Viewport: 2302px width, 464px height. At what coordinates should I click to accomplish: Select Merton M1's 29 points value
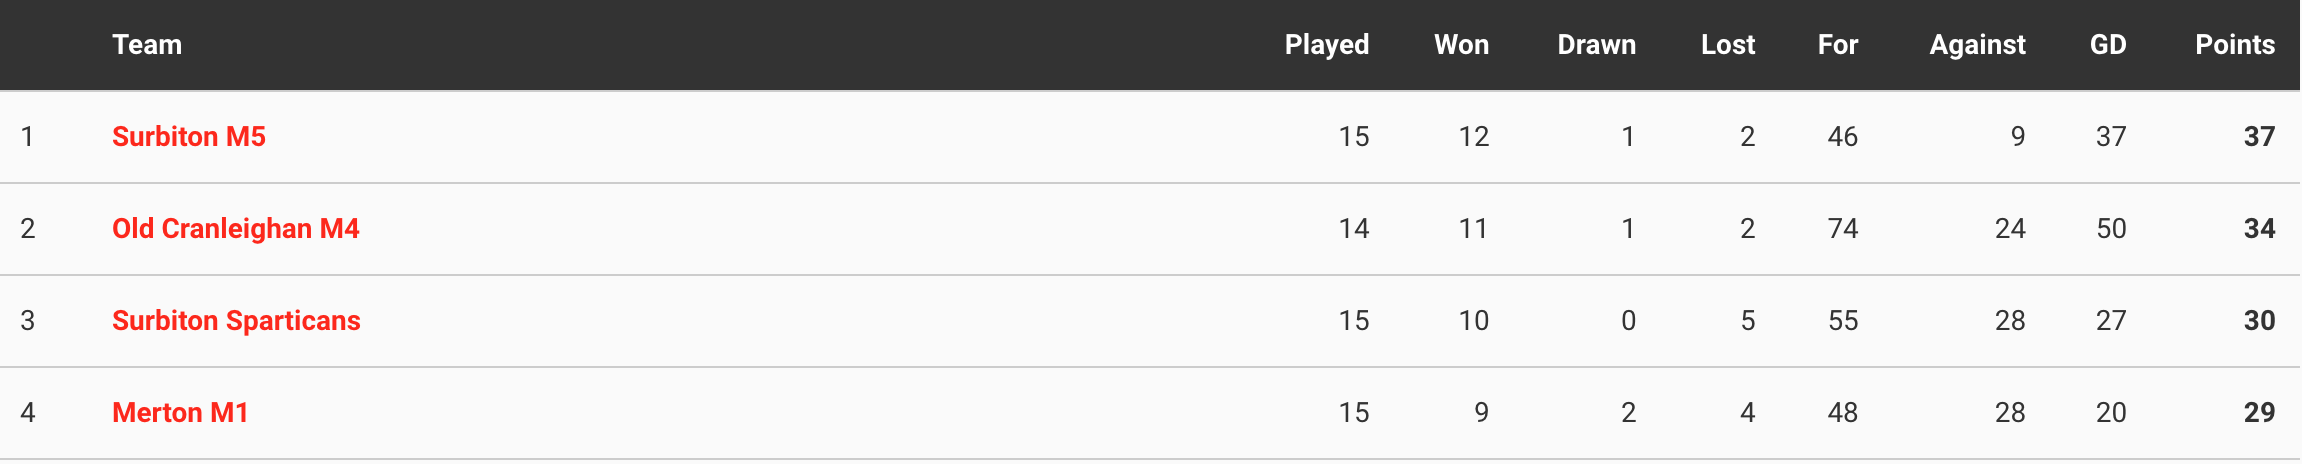[2260, 413]
